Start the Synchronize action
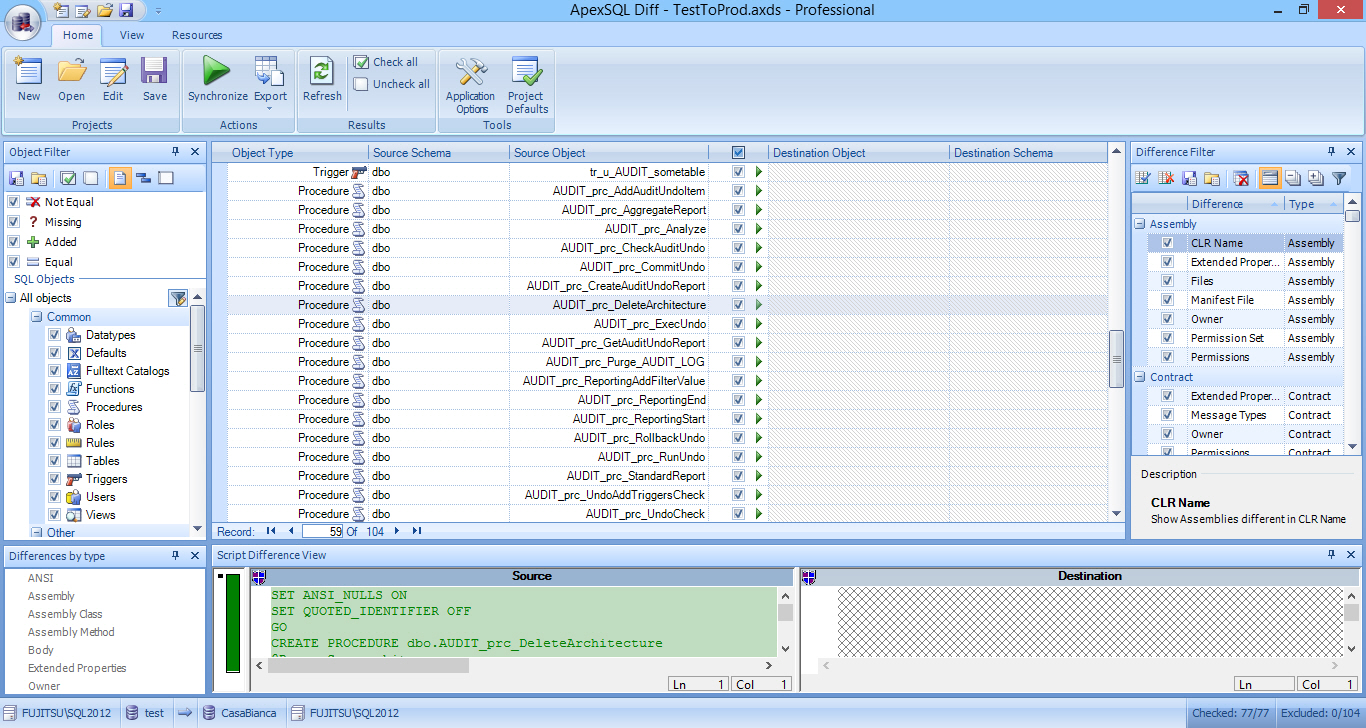The width and height of the screenshot is (1366, 728). pos(217,80)
